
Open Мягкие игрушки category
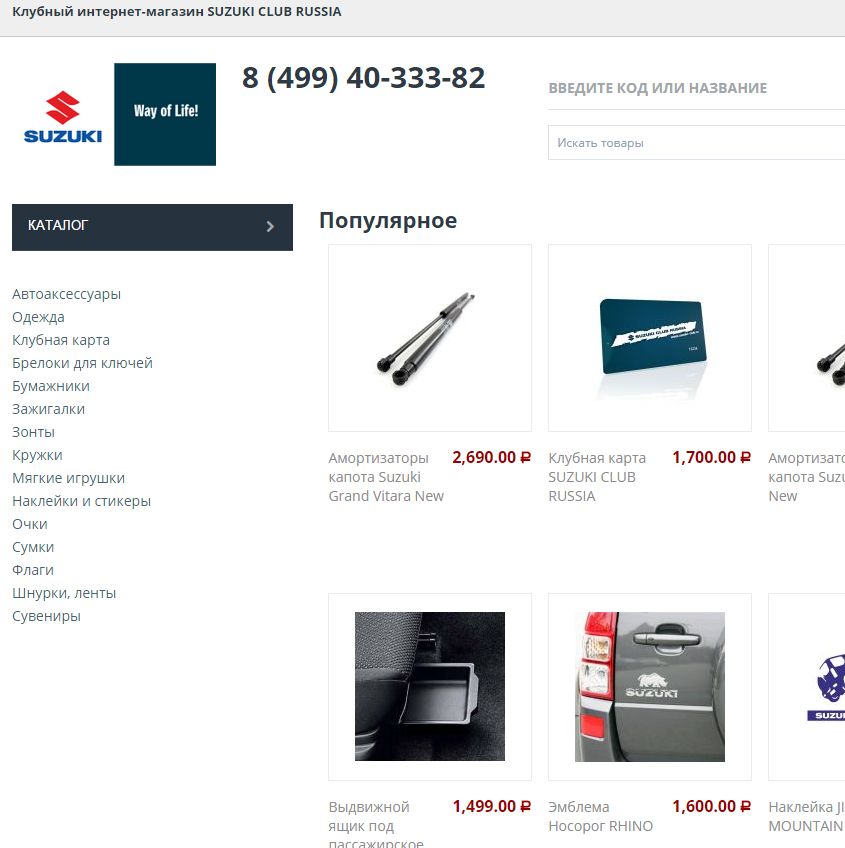(69, 478)
